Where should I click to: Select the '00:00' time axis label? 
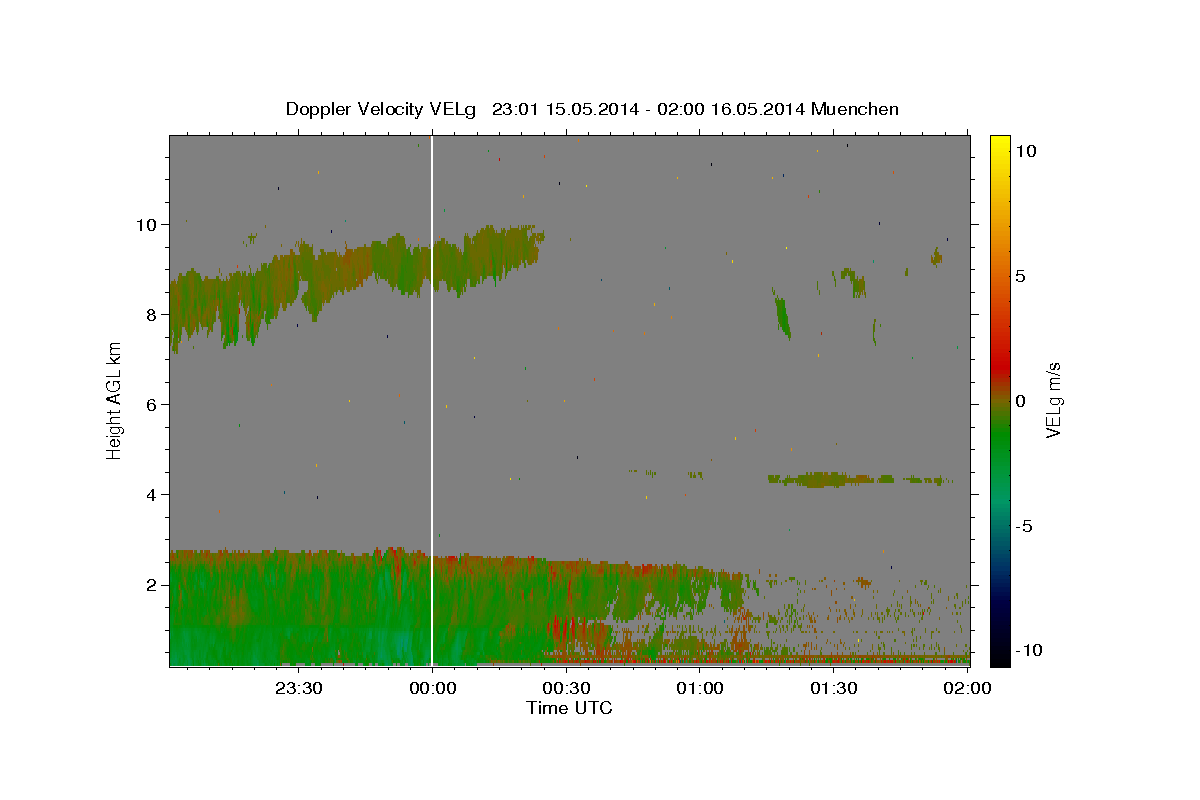432,688
